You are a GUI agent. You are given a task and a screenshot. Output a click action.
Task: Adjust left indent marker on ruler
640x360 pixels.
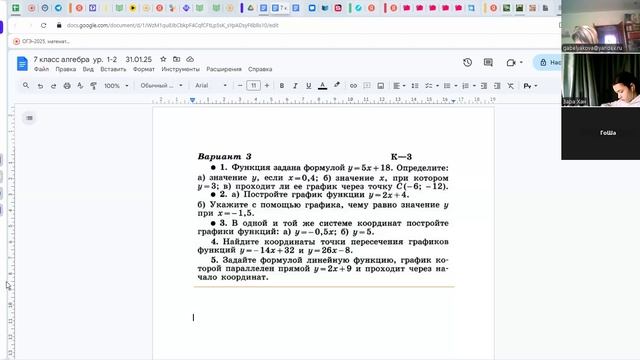coord(192,100)
